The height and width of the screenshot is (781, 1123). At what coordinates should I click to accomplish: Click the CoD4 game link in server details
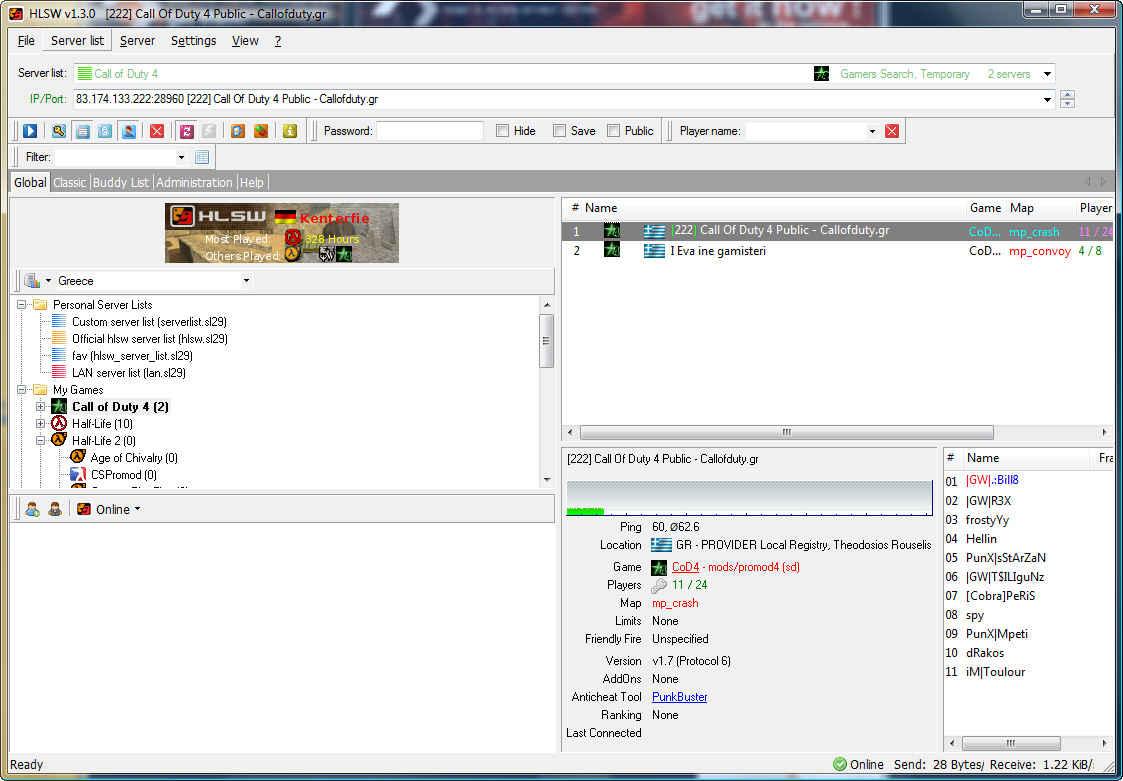(x=685, y=567)
